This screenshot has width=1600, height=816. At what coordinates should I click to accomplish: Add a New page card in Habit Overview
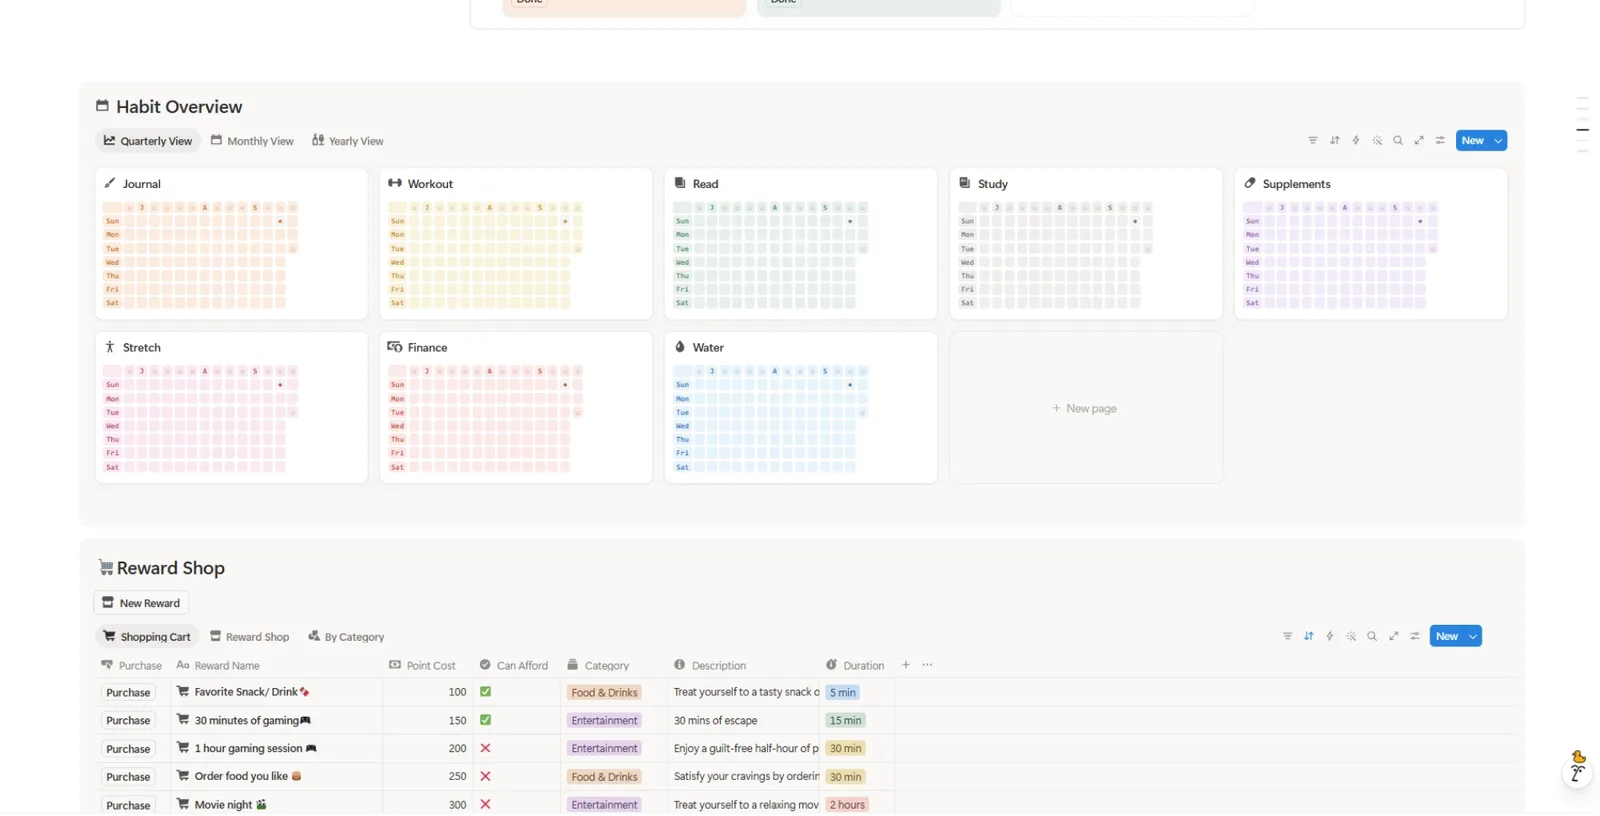tap(1085, 408)
